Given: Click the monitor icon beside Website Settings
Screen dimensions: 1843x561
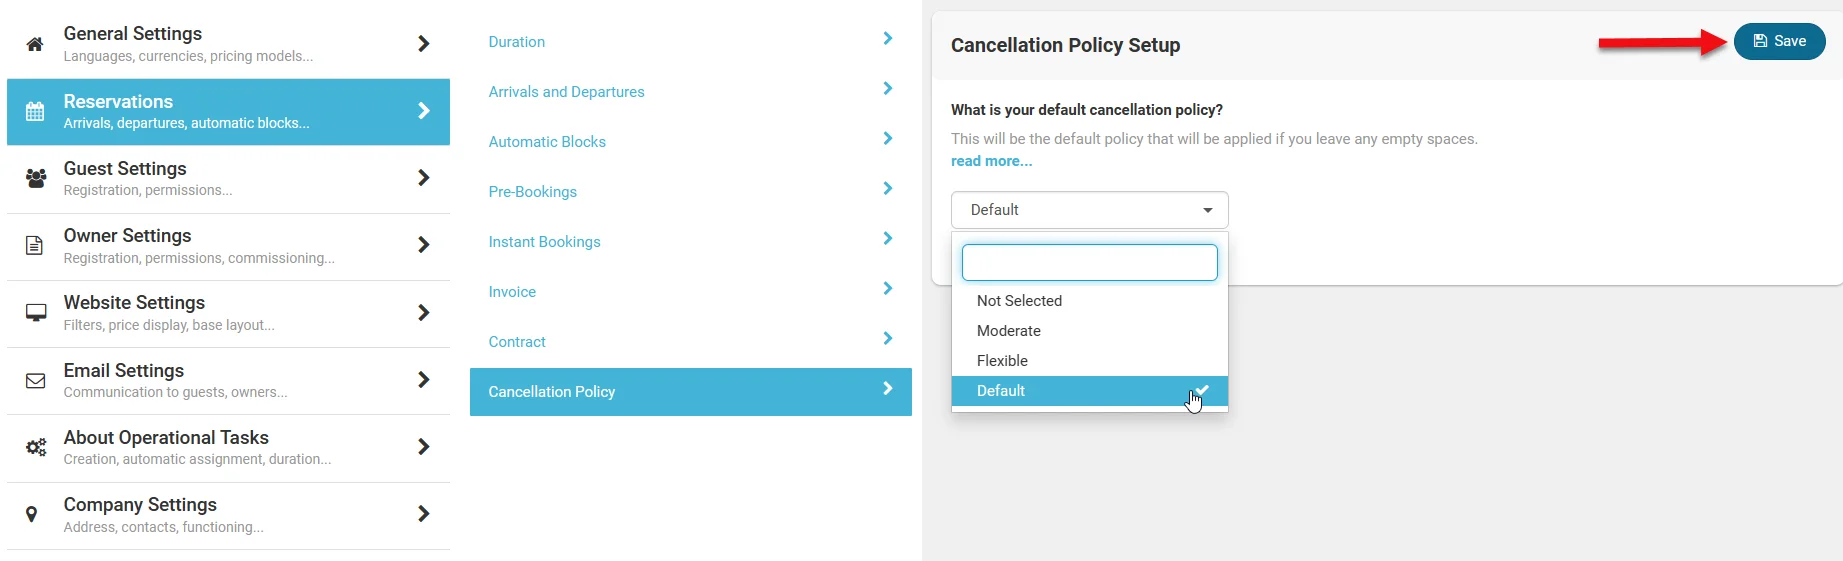Looking at the screenshot, I should 36,313.
